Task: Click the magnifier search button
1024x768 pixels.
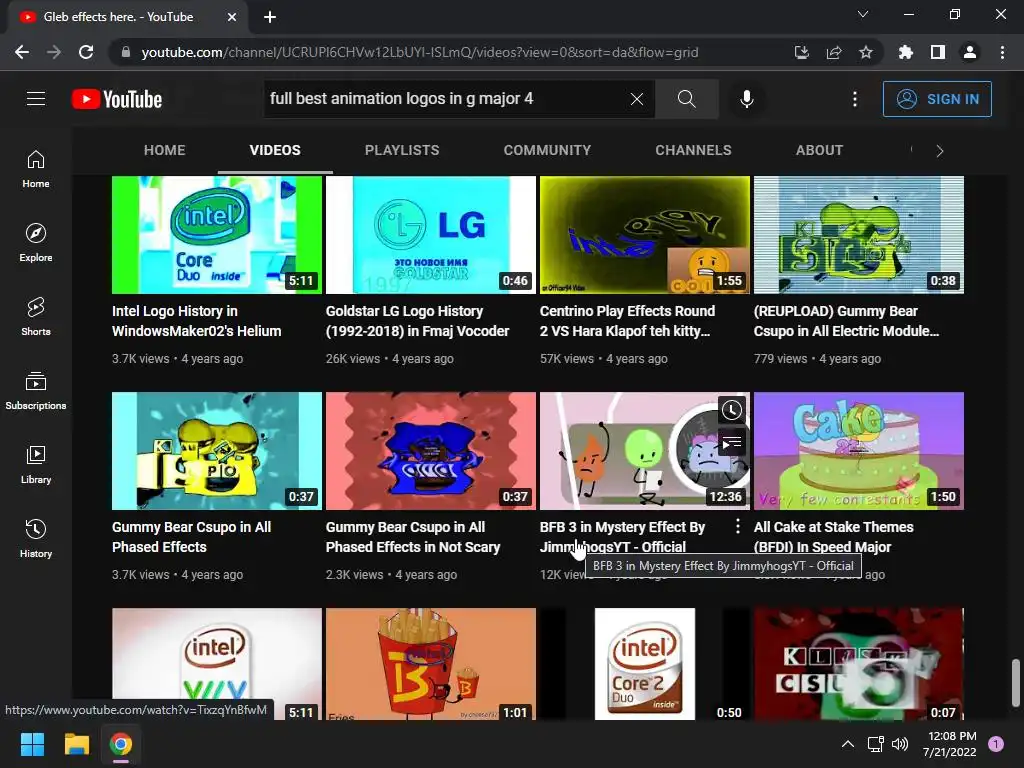Action: [686, 99]
